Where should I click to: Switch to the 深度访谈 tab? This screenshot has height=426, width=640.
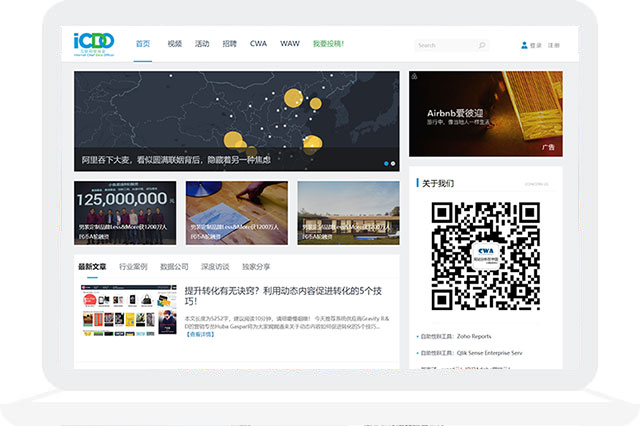point(215,266)
